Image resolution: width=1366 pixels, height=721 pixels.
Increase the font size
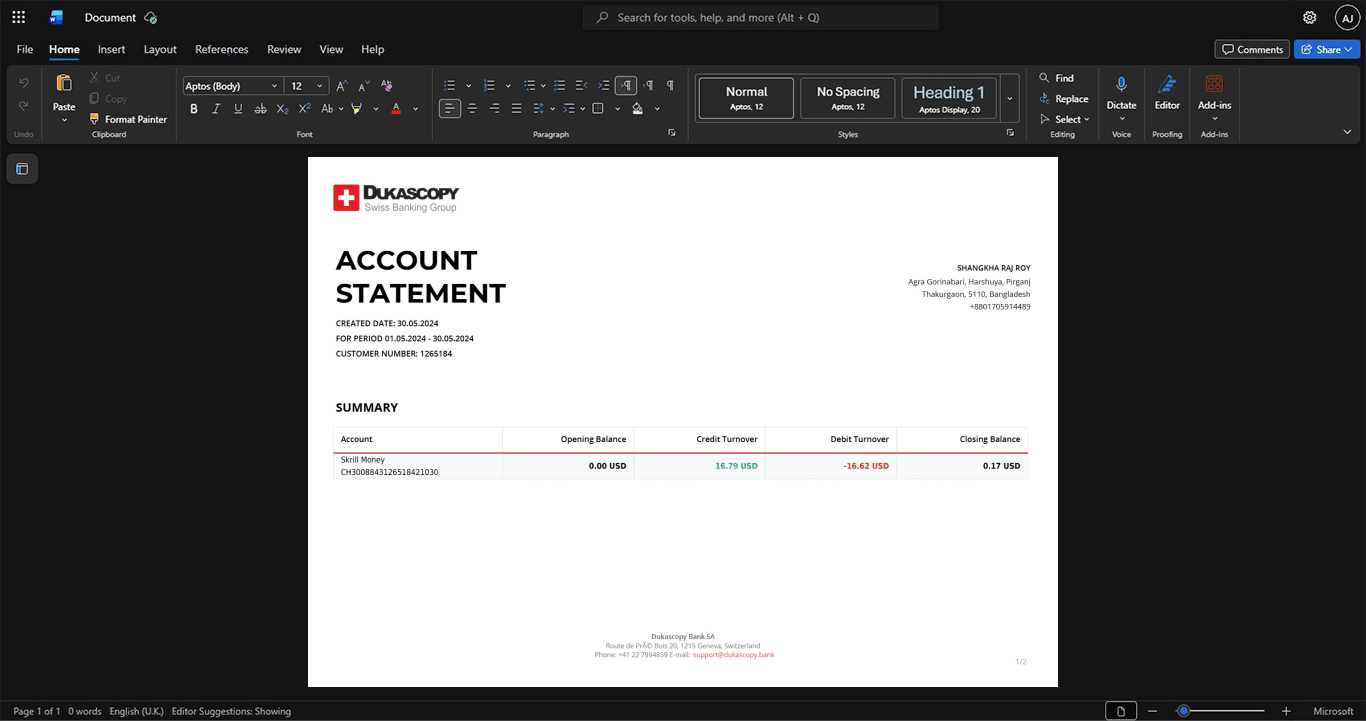(x=341, y=86)
